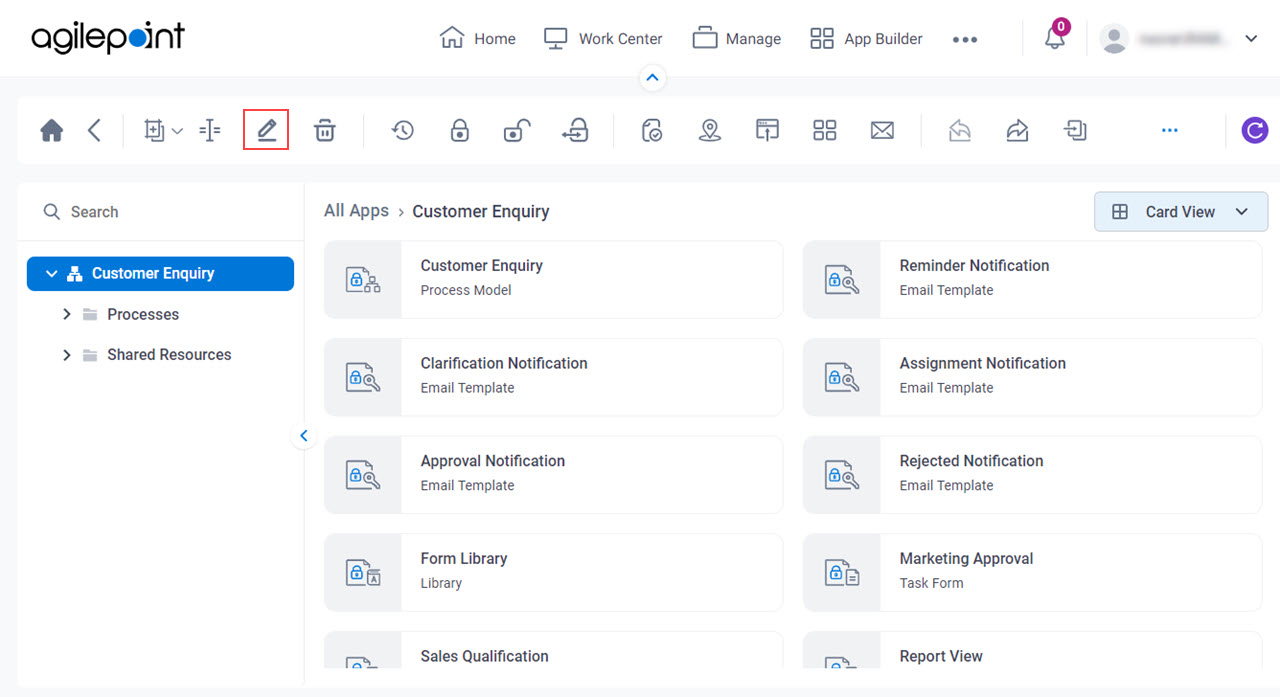The image size is (1280, 697).
Task: Open Clarification Notification card
Action: (553, 377)
